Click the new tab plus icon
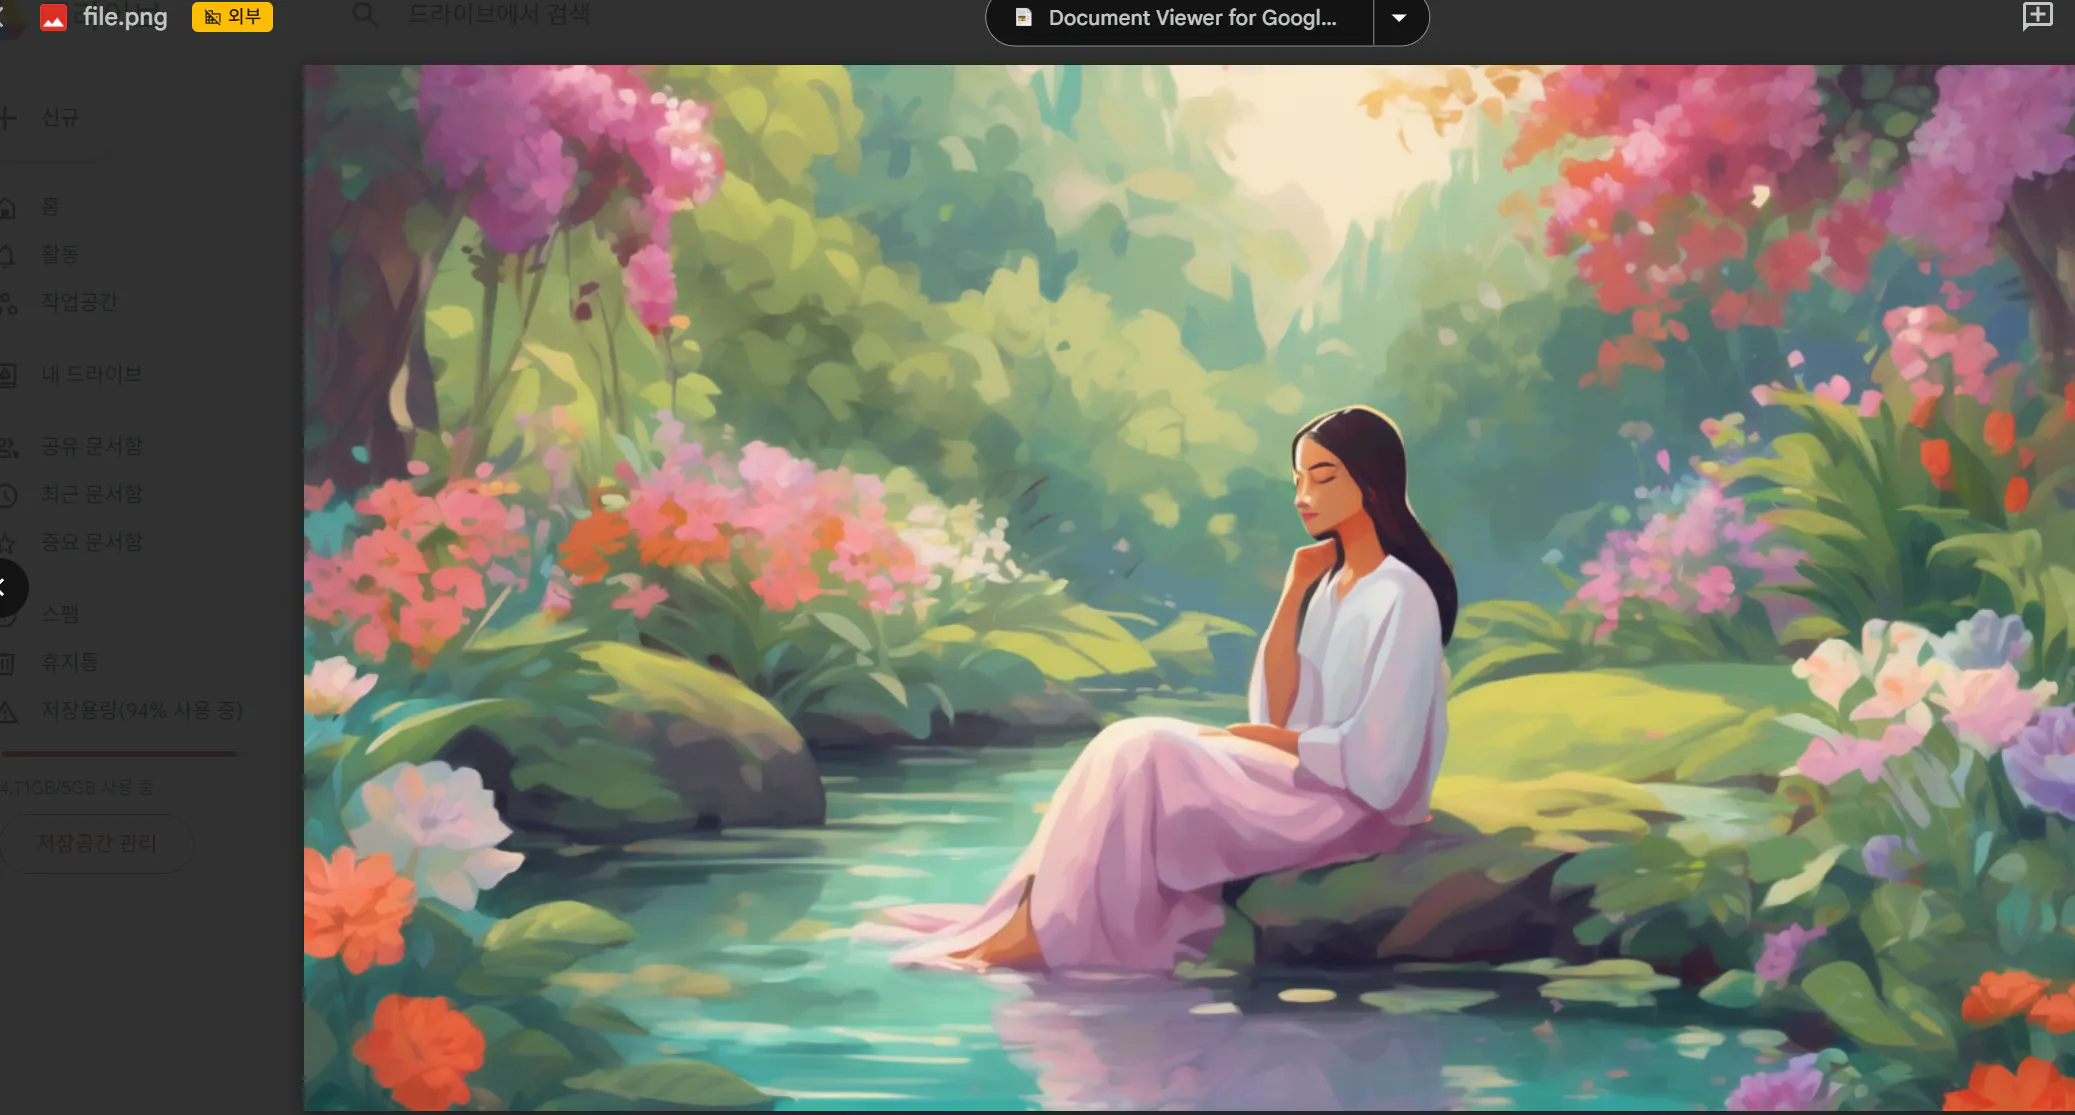 (x=2038, y=16)
